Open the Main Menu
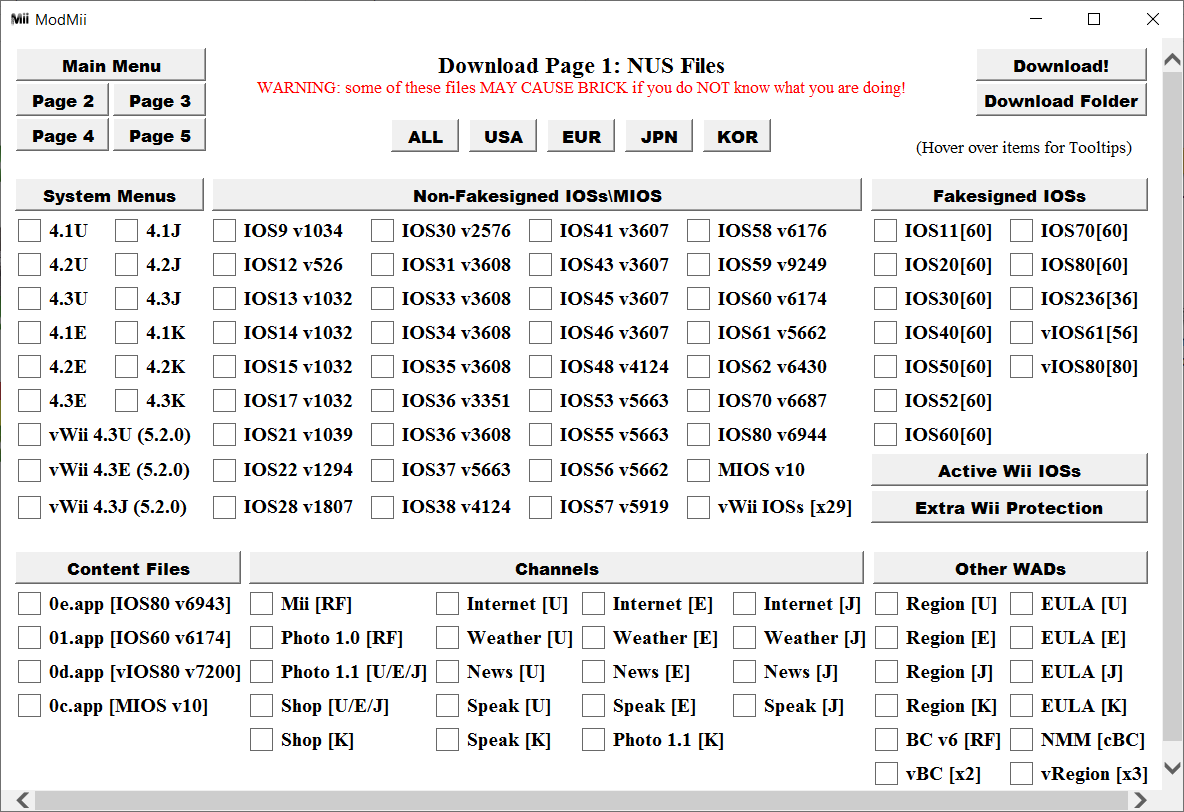This screenshot has width=1184, height=812. click(x=111, y=65)
